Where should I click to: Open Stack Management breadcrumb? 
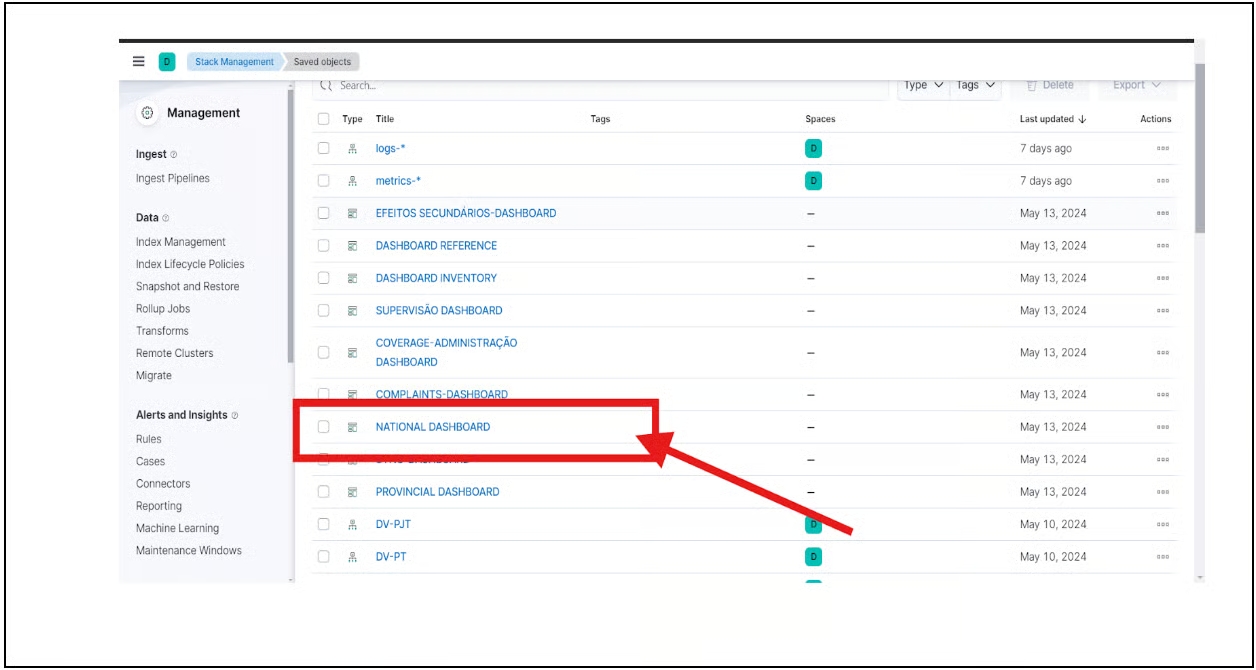point(234,62)
